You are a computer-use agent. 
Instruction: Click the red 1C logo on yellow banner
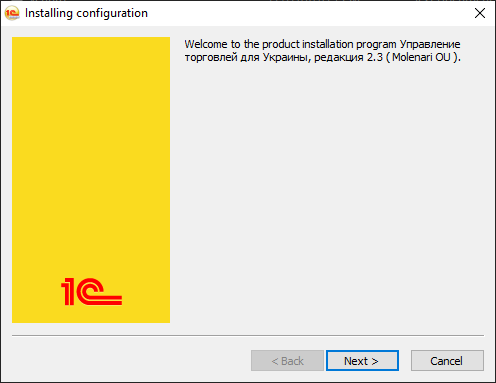coord(91,291)
